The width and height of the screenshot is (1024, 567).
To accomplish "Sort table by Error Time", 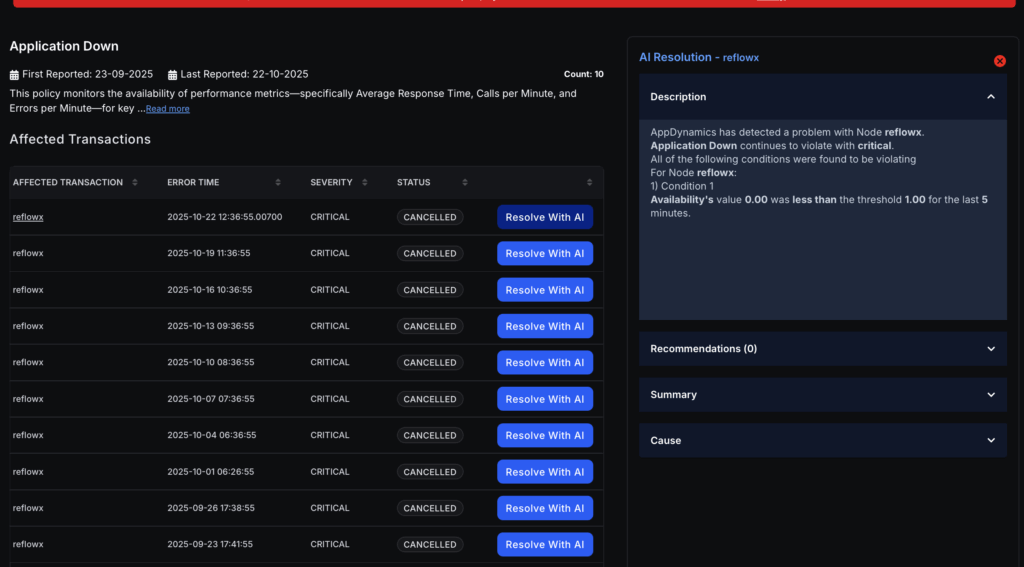I will (x=279, y=183).
